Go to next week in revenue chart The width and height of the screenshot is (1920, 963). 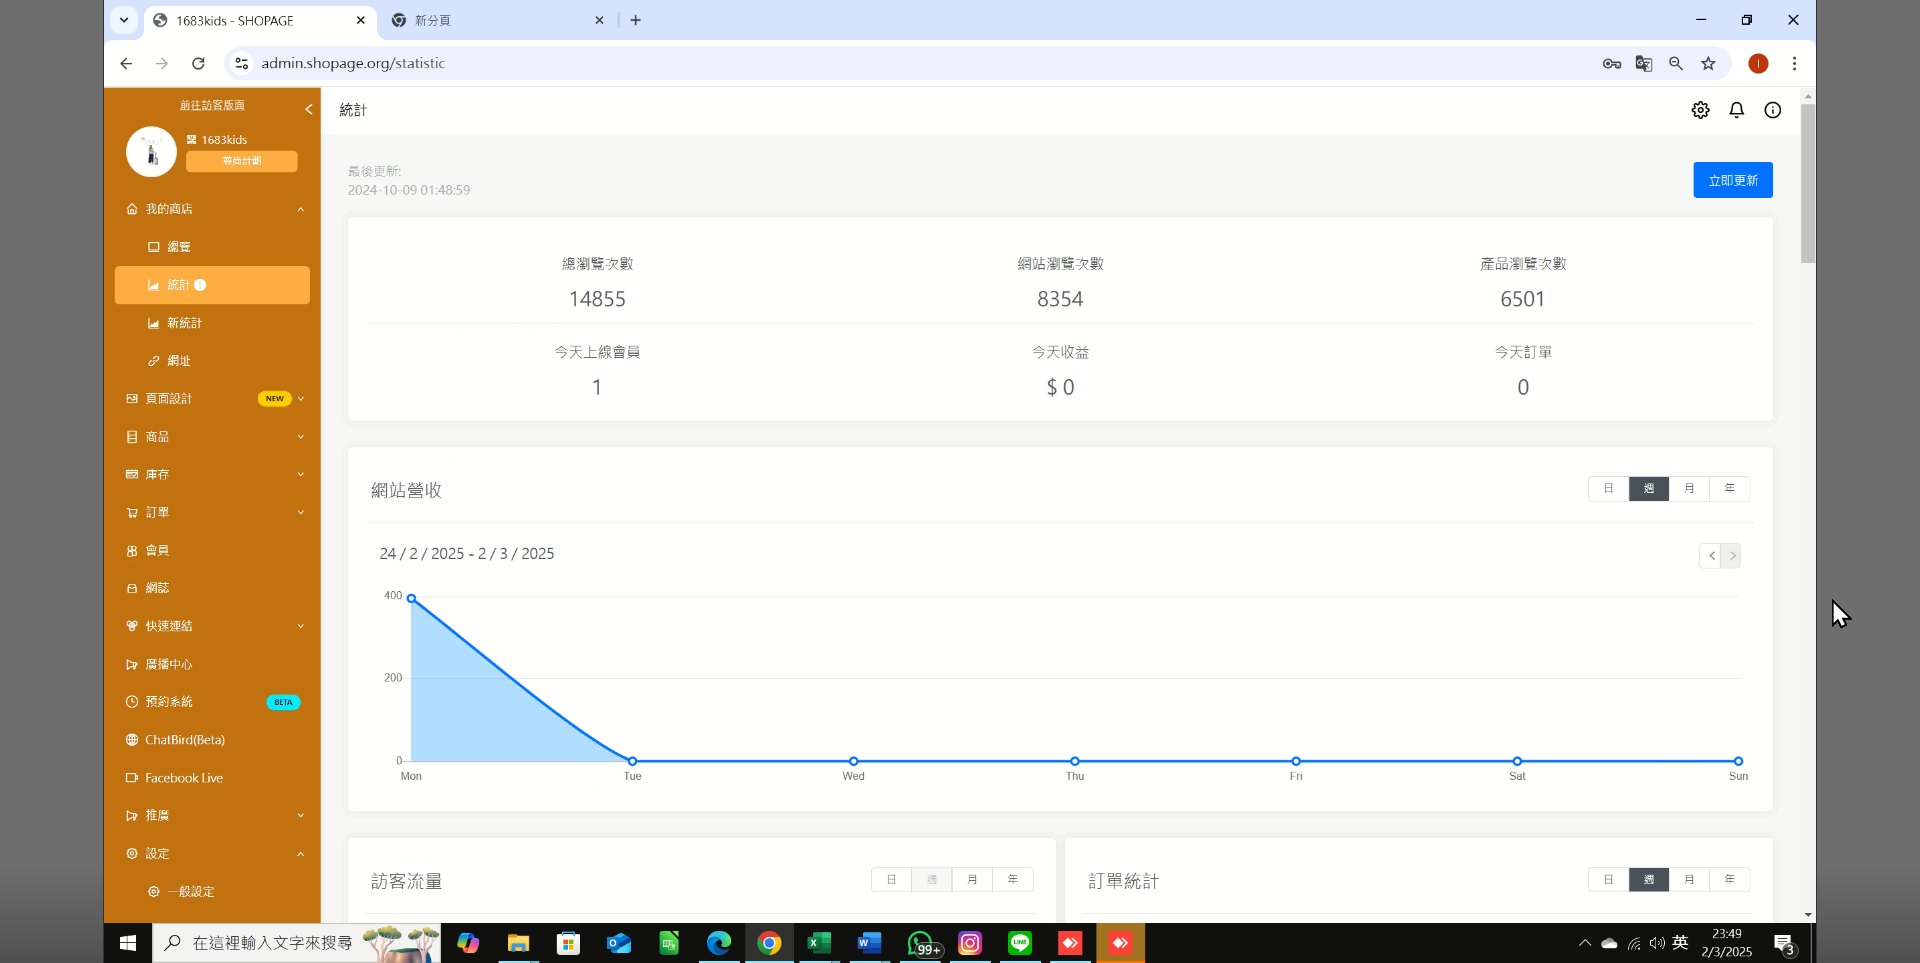1732,556
